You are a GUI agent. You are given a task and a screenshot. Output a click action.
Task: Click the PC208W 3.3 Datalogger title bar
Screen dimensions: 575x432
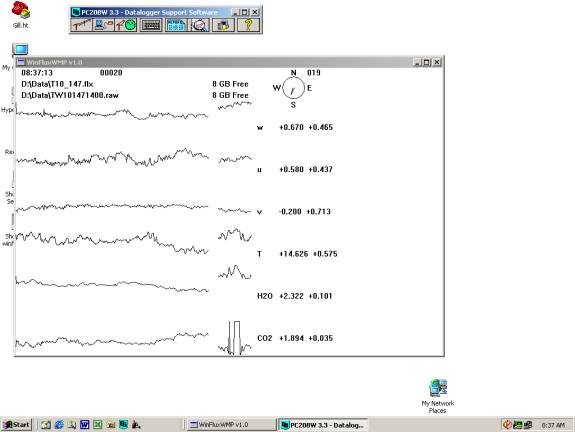(165, 12)
